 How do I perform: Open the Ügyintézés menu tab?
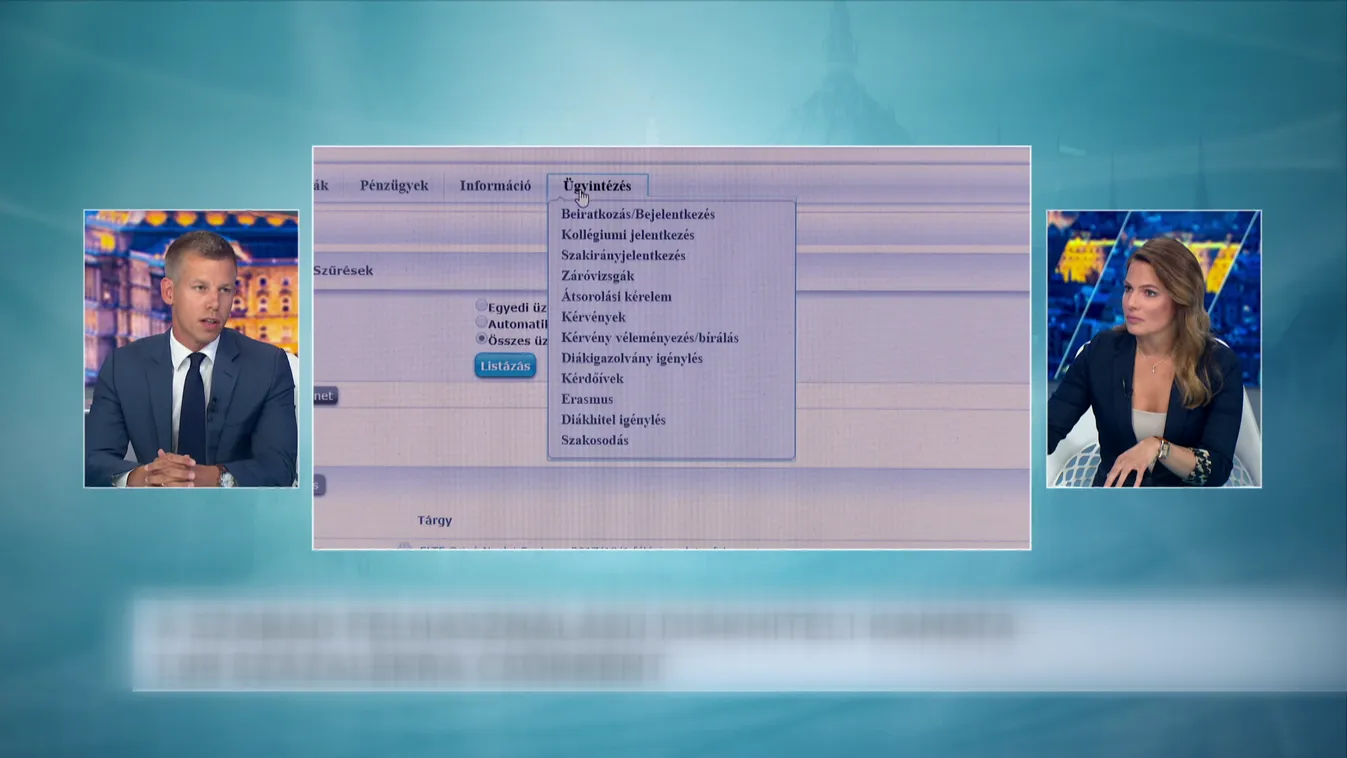click(x=597, y=186)
